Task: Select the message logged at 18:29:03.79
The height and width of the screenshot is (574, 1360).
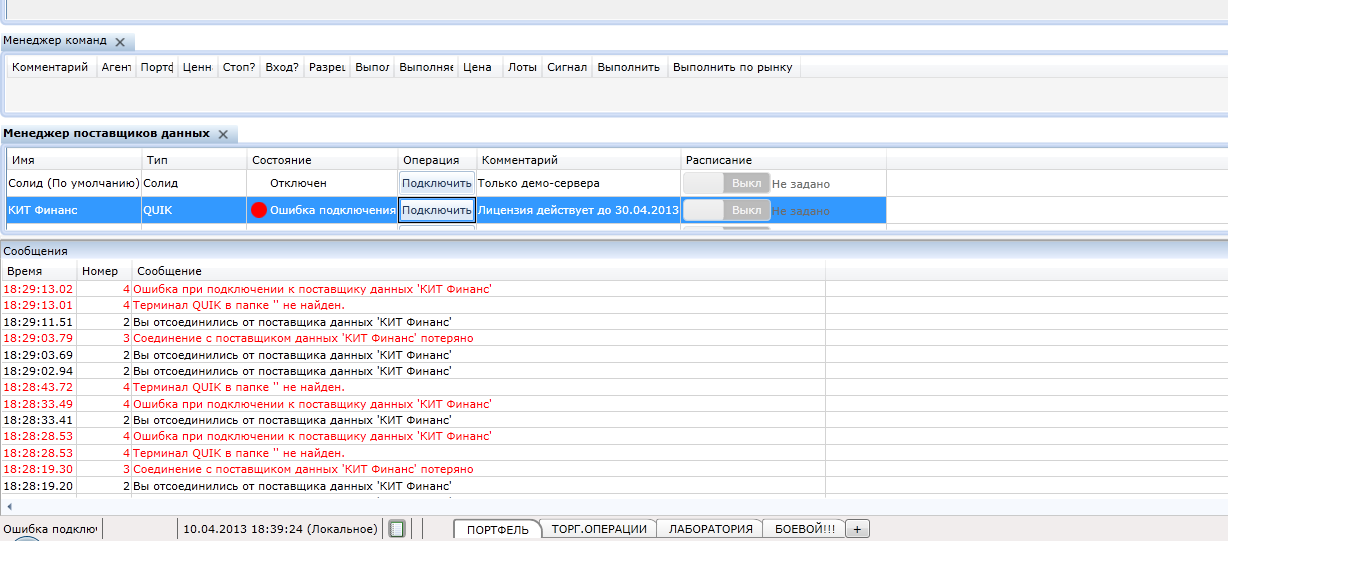Action: 413,338
